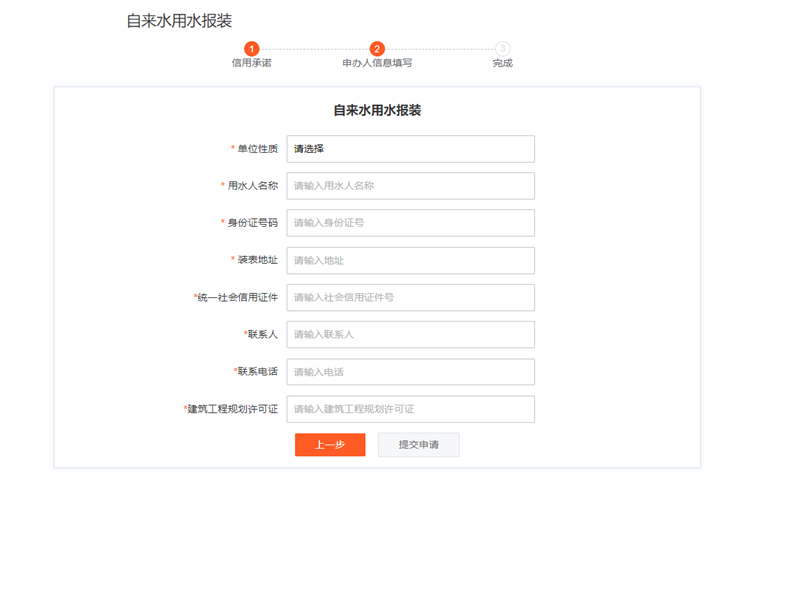Click into the 身份证号码 input field
800x598 pixels.
(x=410, y=223)
